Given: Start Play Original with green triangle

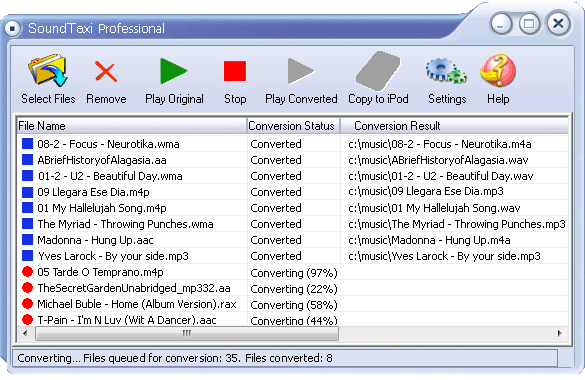Looking at the screenshot, I should pyautogui.click(x=173, y=71).
